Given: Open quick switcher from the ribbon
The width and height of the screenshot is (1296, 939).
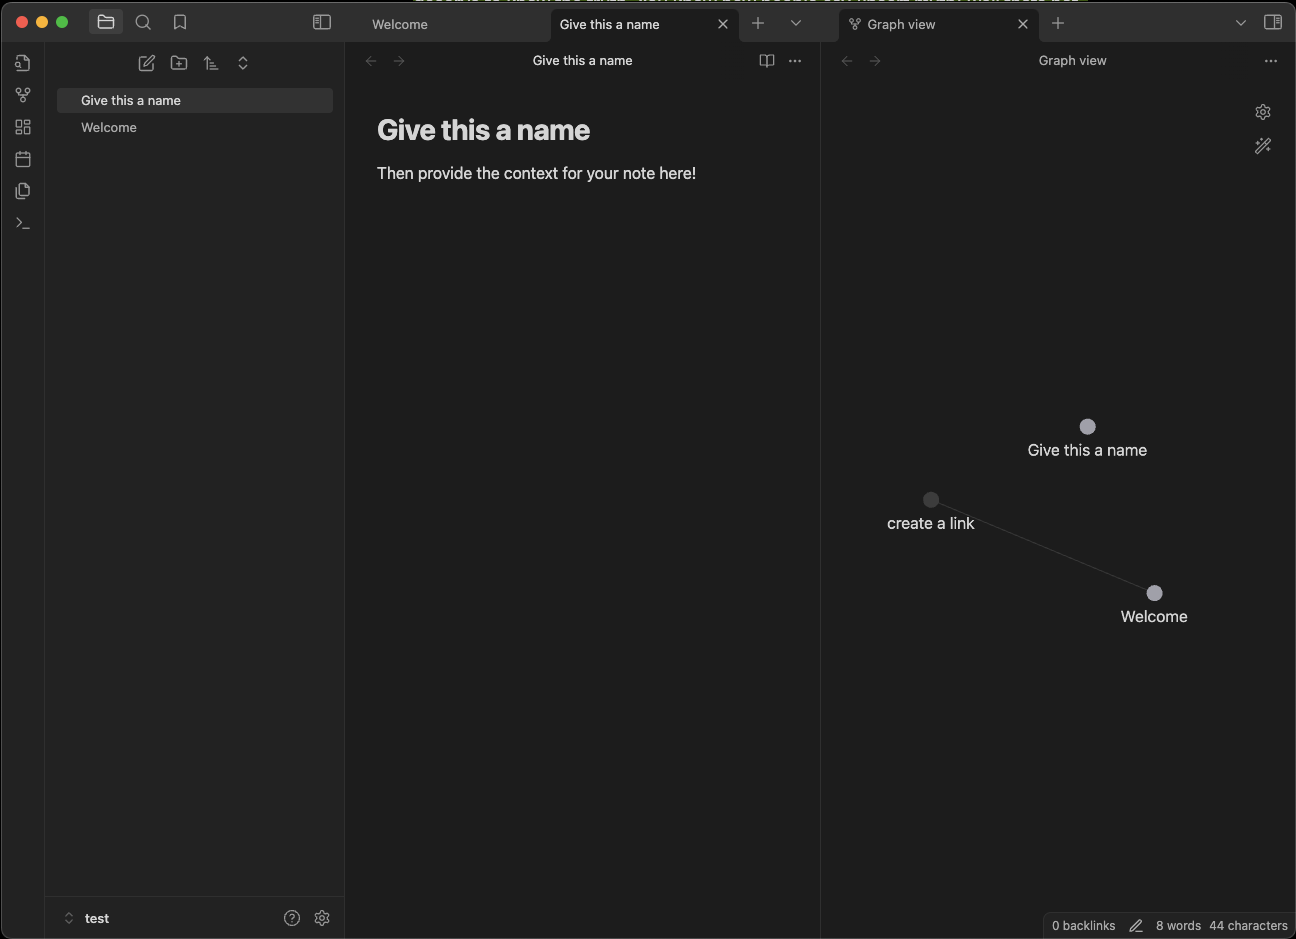Looking at the screenshot, I should click(23, 63).
